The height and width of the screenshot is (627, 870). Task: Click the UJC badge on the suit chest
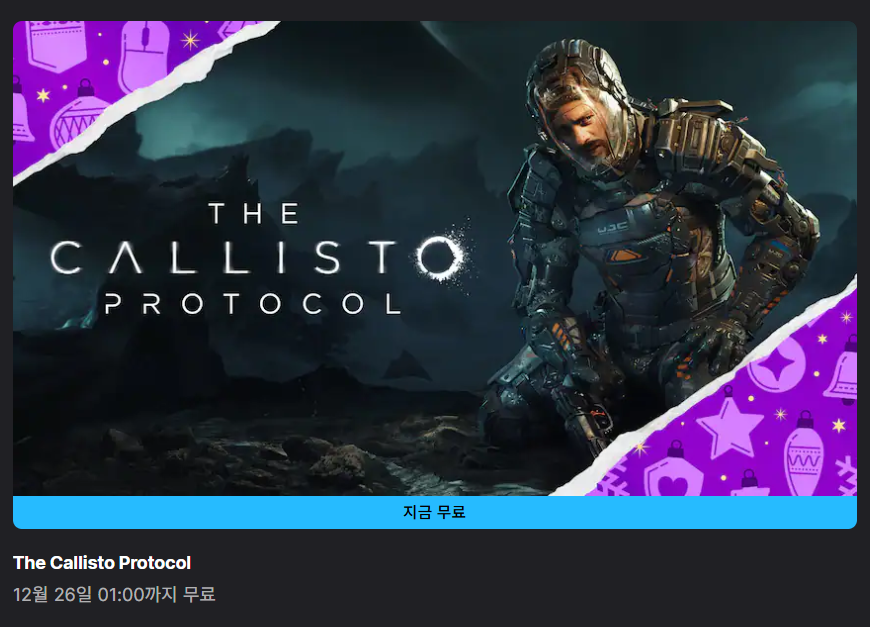tap(613, 227)
